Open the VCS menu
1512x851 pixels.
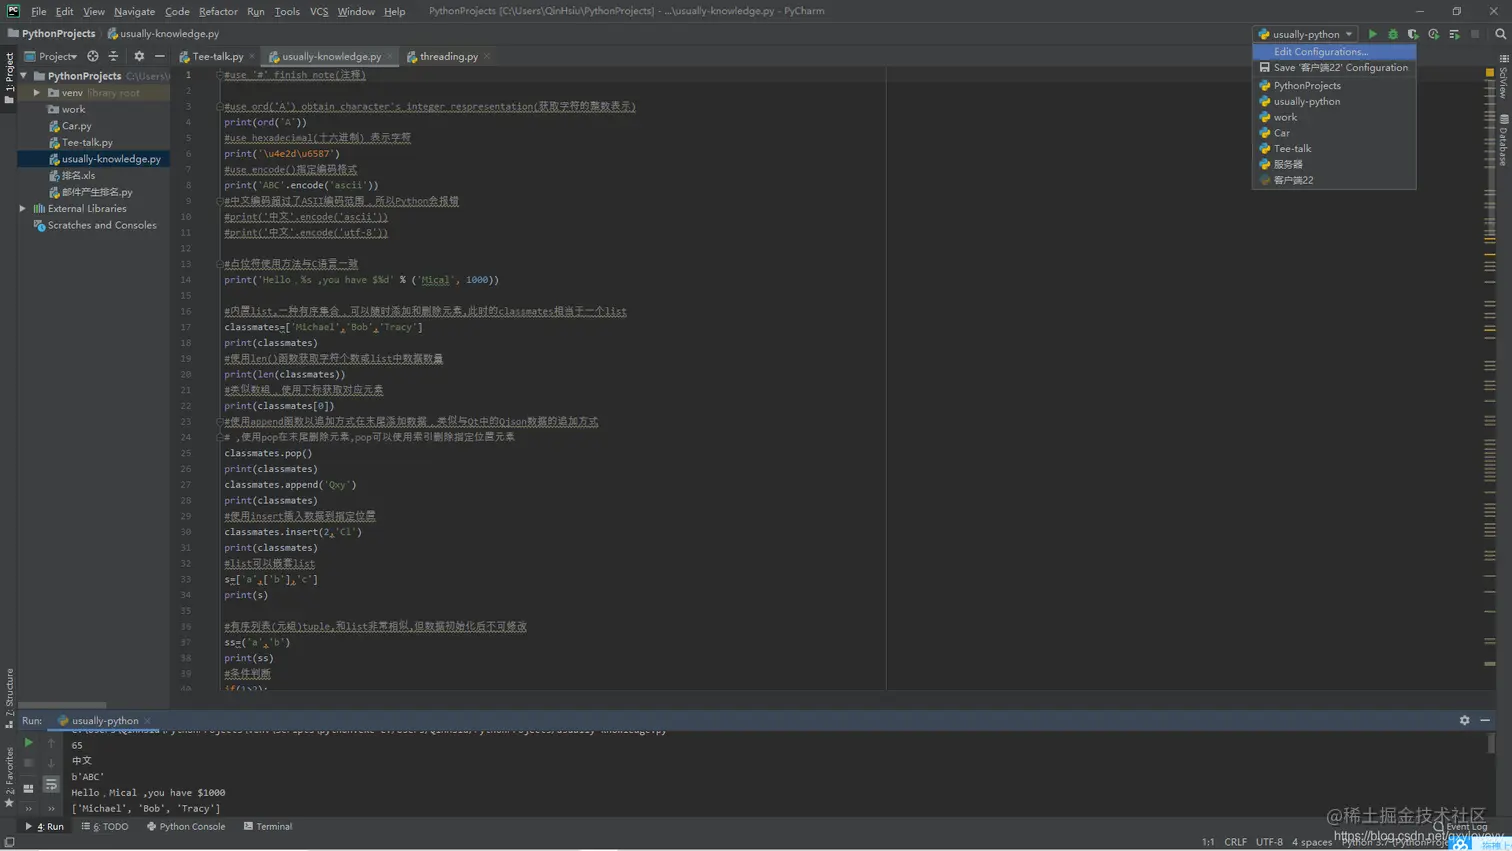click(319, 11)
